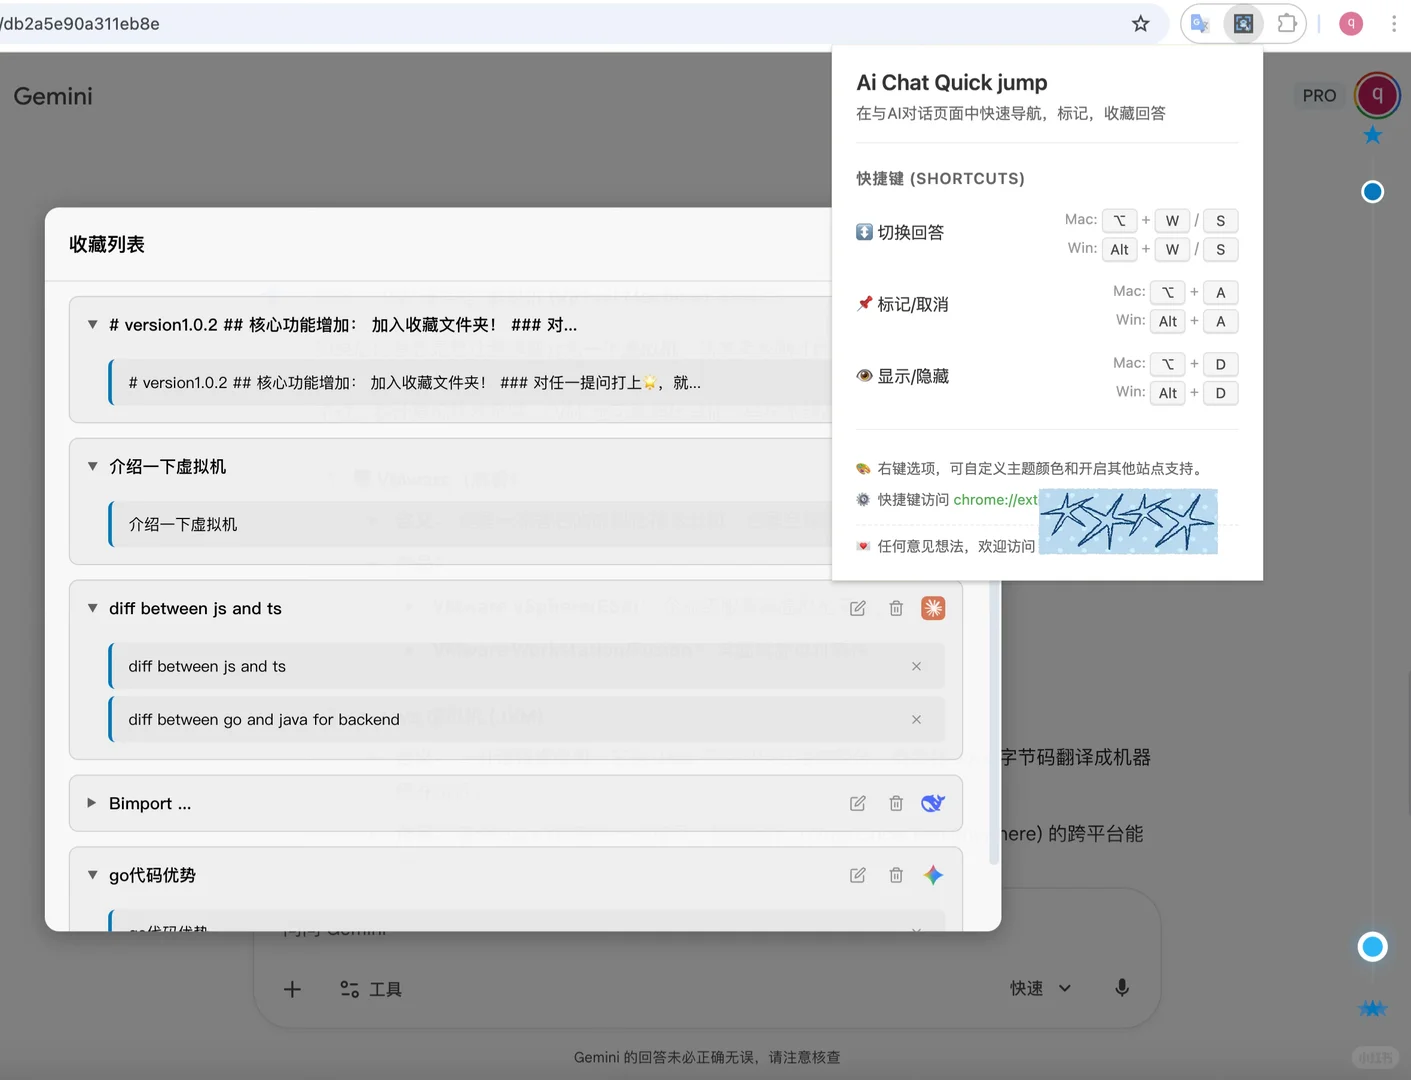Delete the 'diff between js and ts' folder
Screen dimensions: 1411x1080
click(x=896, y=608)
